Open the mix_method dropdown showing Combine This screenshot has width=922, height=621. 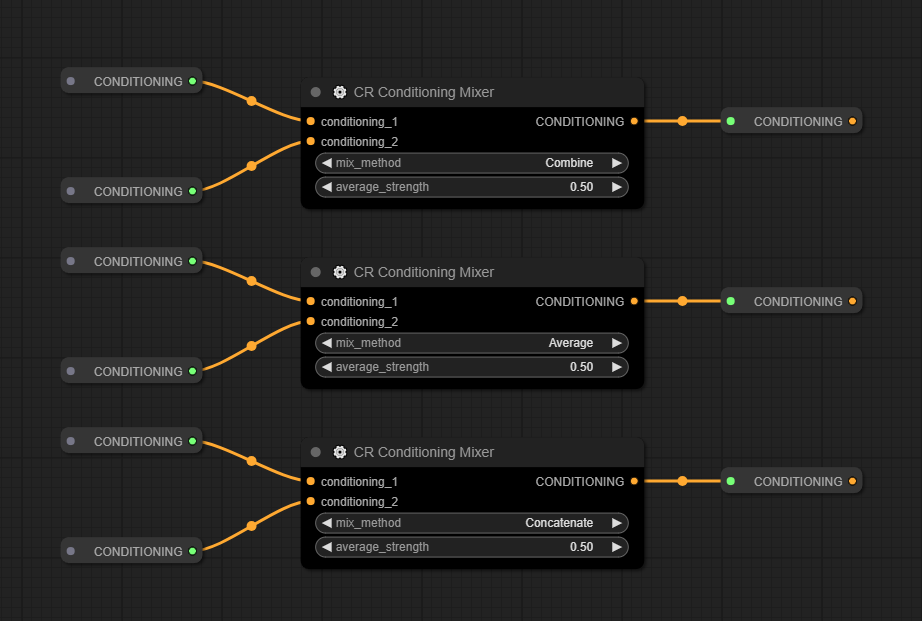pyautogui.click(x=471, y=163)
